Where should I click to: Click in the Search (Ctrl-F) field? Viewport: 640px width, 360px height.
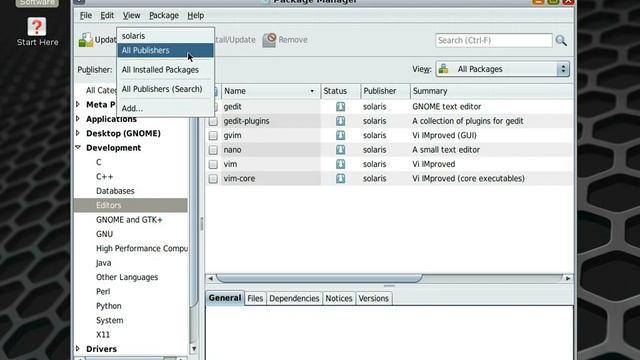494,40
